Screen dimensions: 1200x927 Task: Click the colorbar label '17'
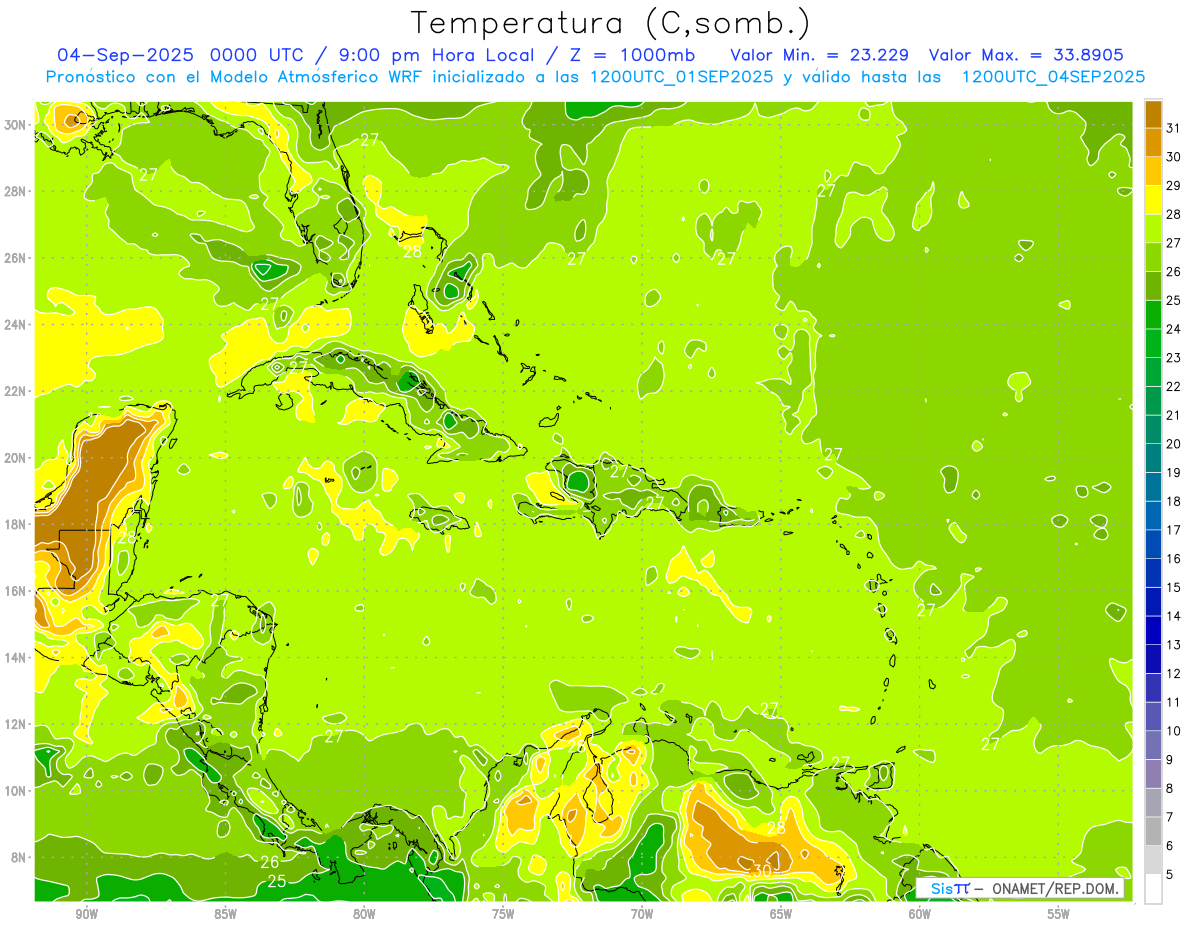pos(1174,530)
